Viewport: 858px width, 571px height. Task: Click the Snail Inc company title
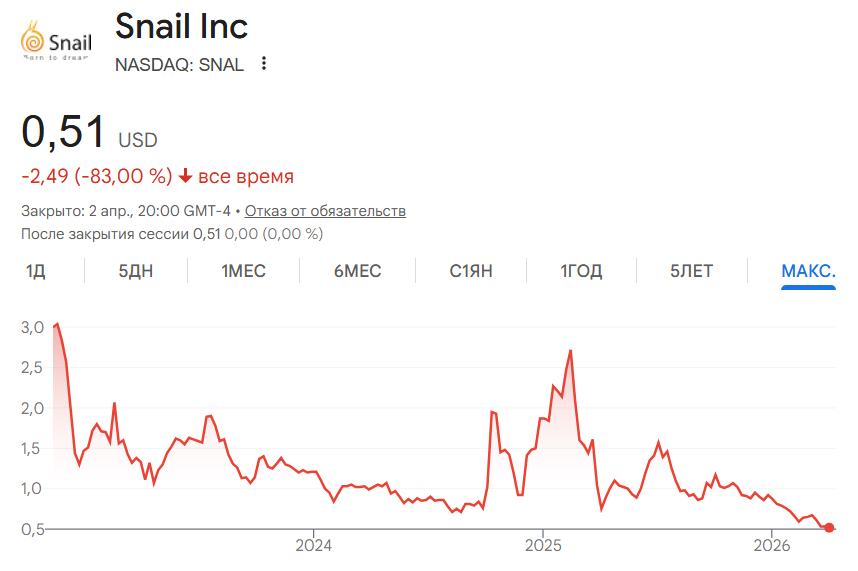[x=181, y=26]
